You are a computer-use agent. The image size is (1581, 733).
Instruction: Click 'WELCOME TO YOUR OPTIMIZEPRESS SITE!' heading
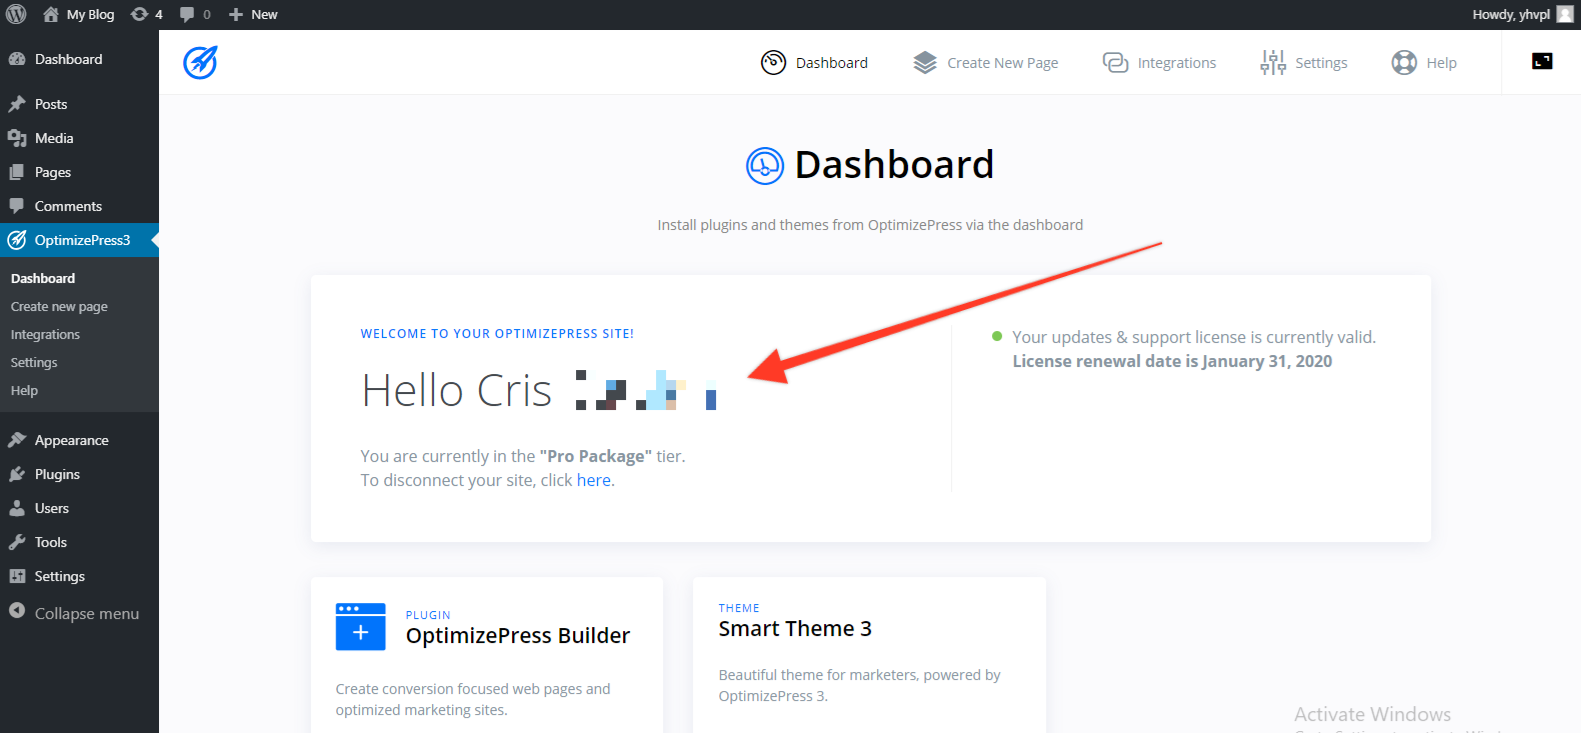497,333
